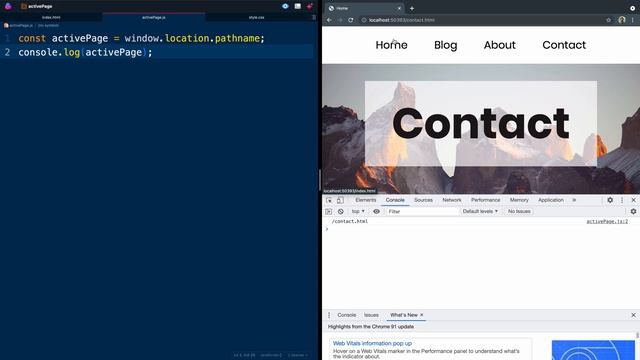
Task: Open the Sources DevTools tab
Action: pyautogui.click(x=423, y=200)
